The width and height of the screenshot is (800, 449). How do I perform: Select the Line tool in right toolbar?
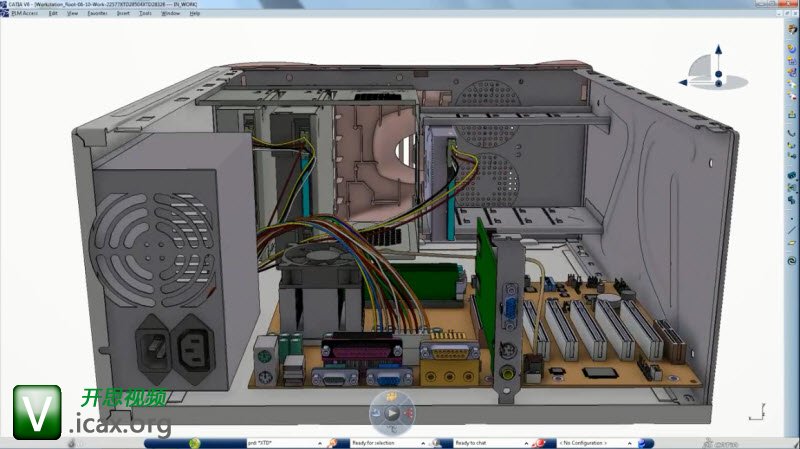[792, 230]
